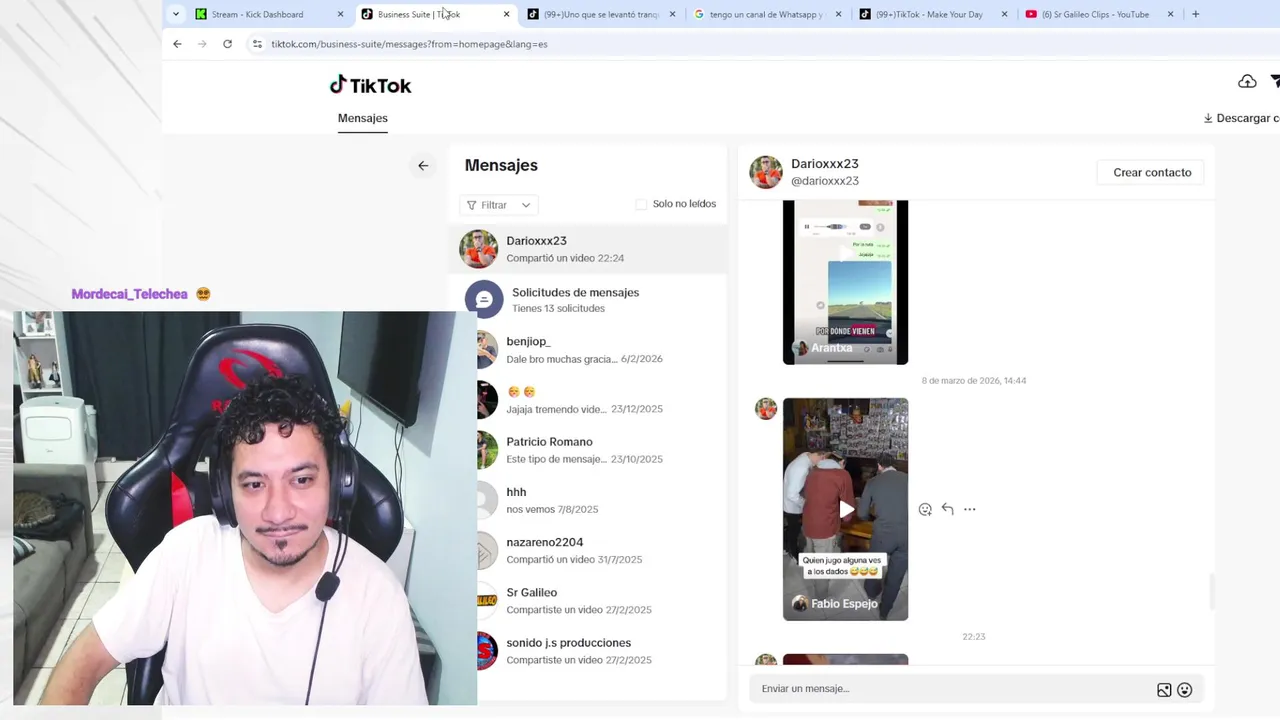The height and width of the screenshot is (720, 1280).
Task: Click the @darioxxx23 username
Action: click(825, 181)
